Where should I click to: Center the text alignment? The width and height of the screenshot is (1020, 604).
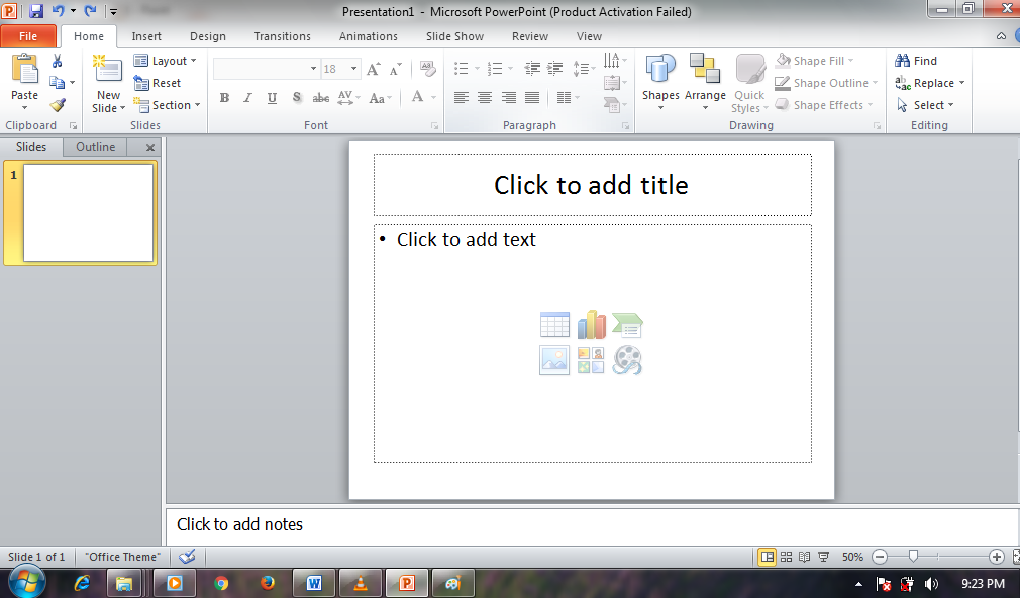coord(485,98)
